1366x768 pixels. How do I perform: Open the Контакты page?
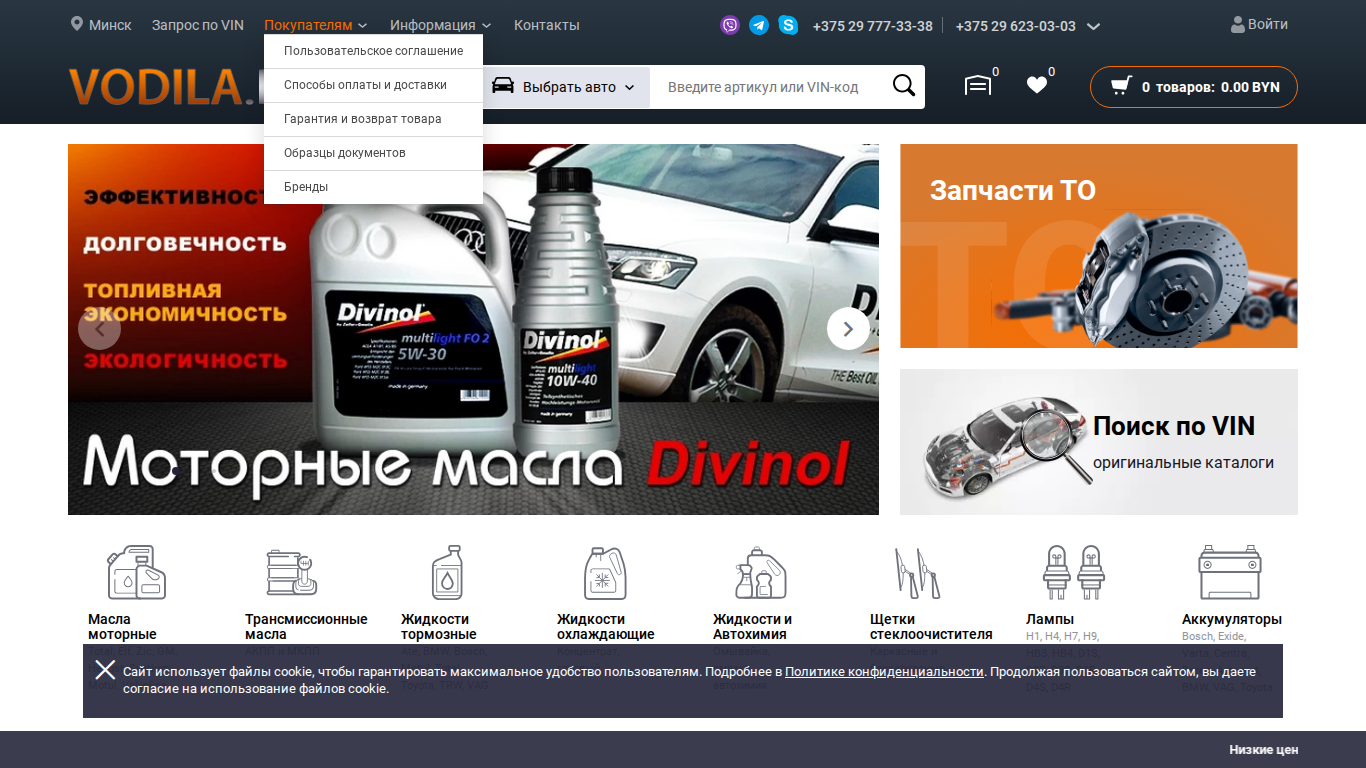click(546, 25)
